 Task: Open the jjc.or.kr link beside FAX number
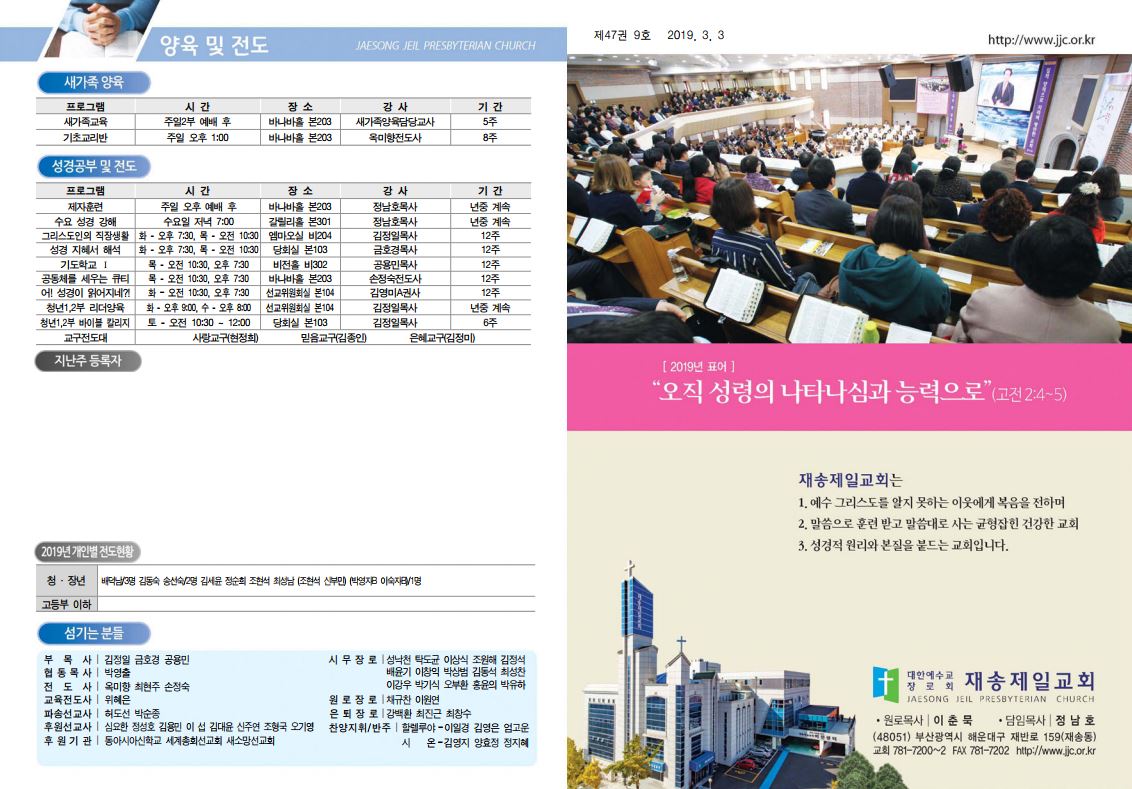pyautogui.click(x=1055, y=751)
